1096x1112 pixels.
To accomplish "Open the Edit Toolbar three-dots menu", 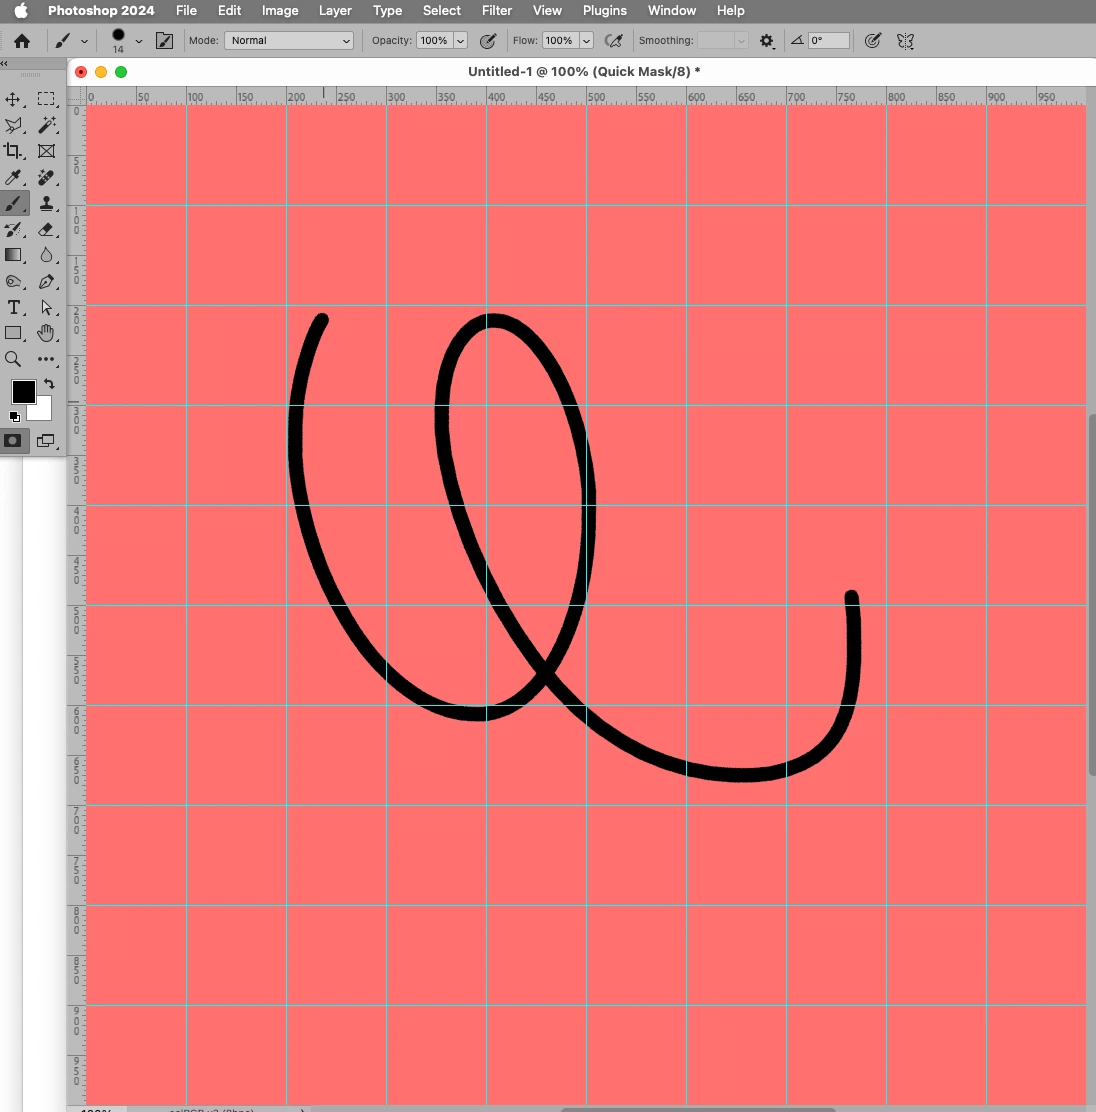I will point(46,359).
